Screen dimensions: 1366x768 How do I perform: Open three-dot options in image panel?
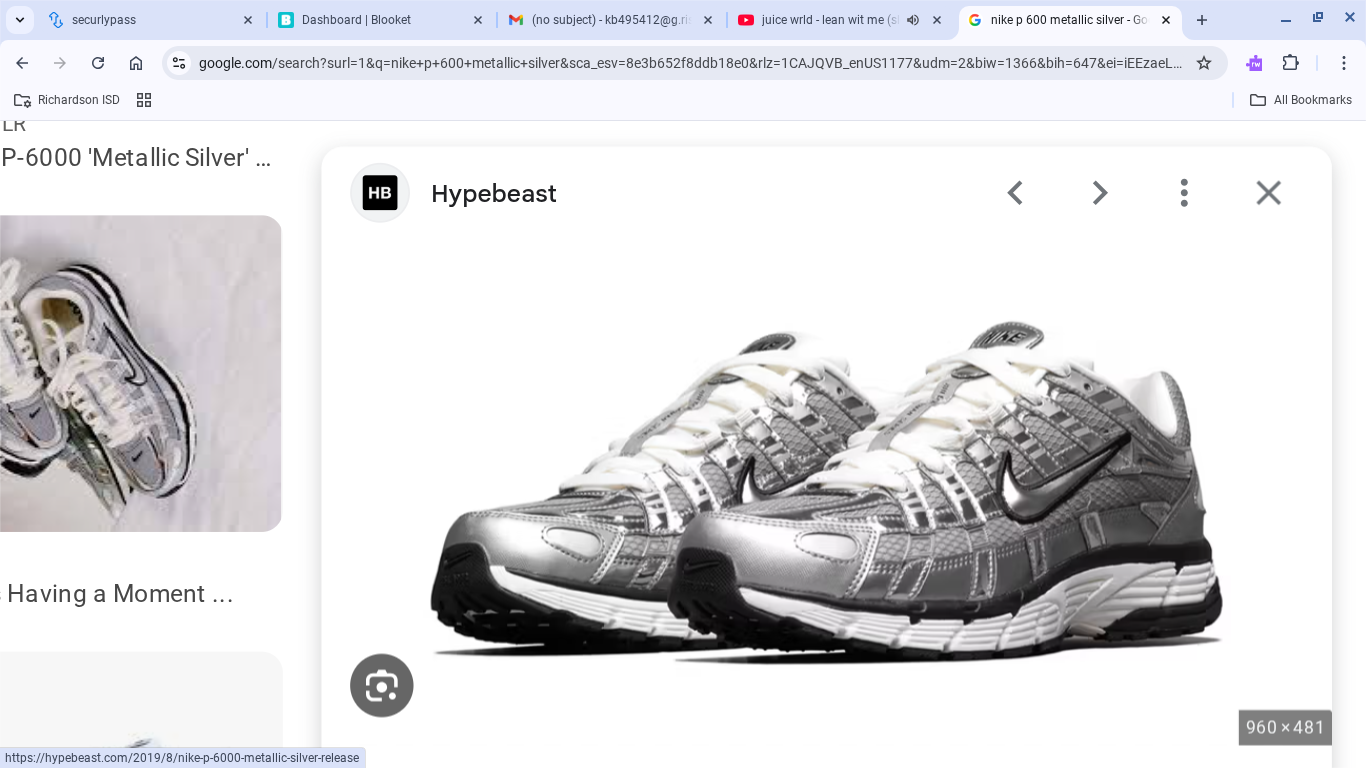point(1184,193)
